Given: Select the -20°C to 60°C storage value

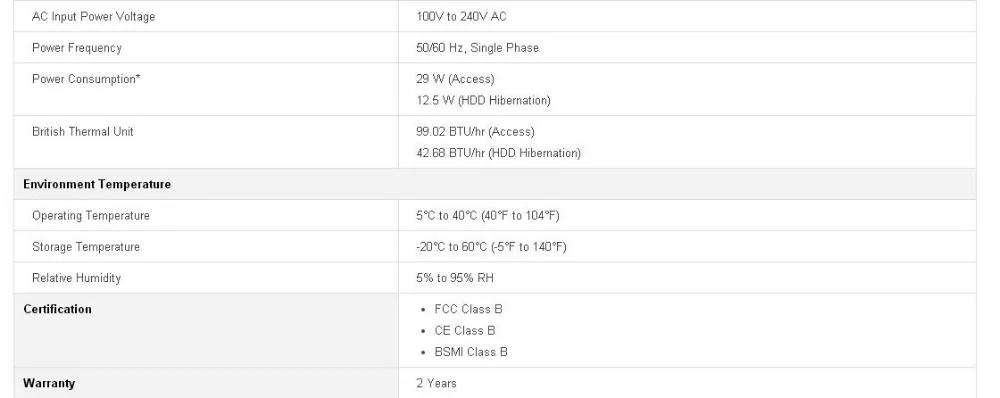Looking at the screenshot, I should (491, 247).
